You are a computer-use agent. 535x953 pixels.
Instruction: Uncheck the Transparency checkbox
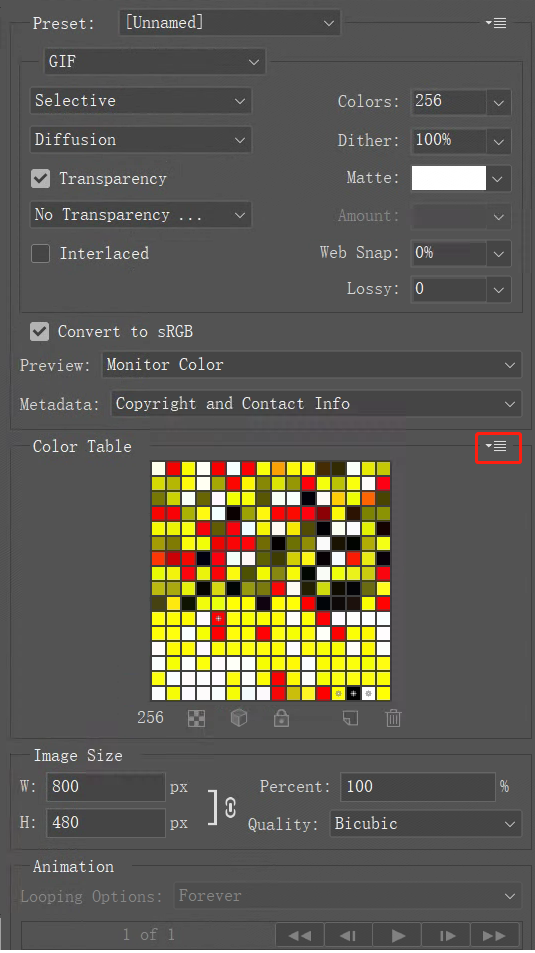[x=41, y=179]
